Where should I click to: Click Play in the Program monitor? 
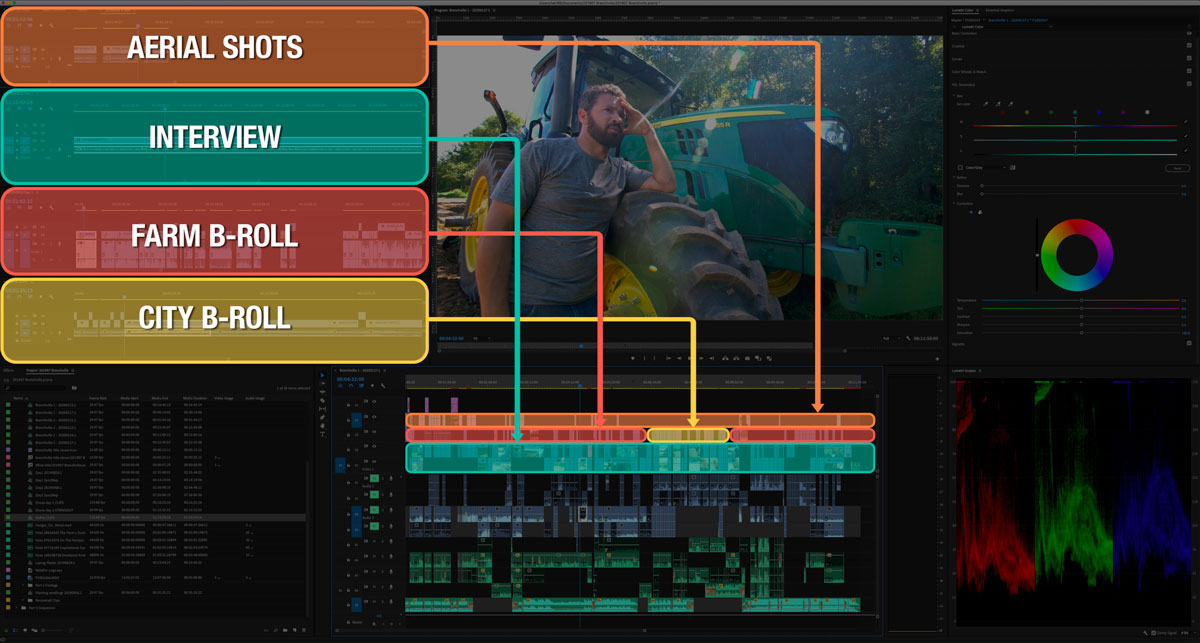690,358
